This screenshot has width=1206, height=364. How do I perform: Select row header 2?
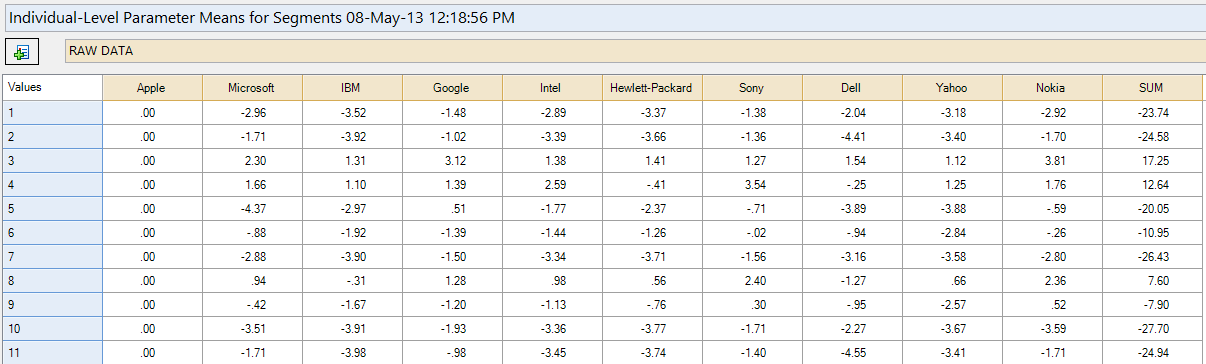51,136
